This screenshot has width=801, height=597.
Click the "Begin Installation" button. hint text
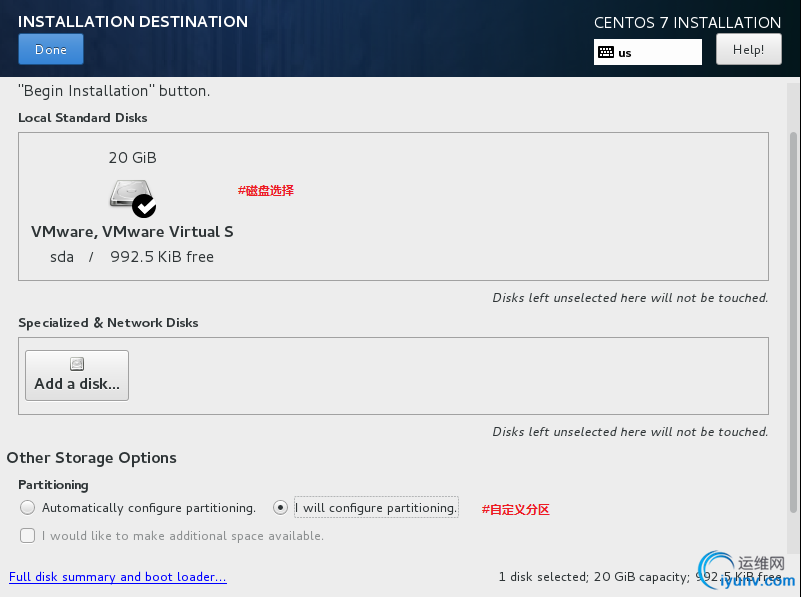coord(114,91)
